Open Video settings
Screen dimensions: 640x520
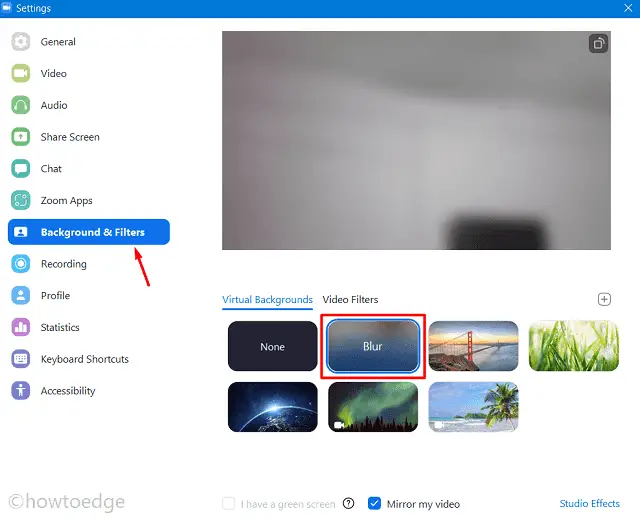pyautogui.click(x=89, y=73)
